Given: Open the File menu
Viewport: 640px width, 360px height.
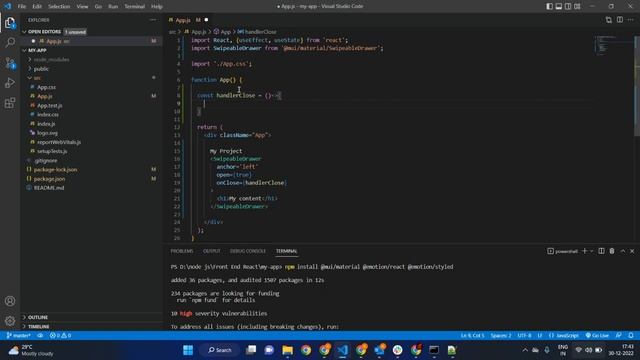Looking at the screenshot, I should pyautogui.click(x=22, y=7).
